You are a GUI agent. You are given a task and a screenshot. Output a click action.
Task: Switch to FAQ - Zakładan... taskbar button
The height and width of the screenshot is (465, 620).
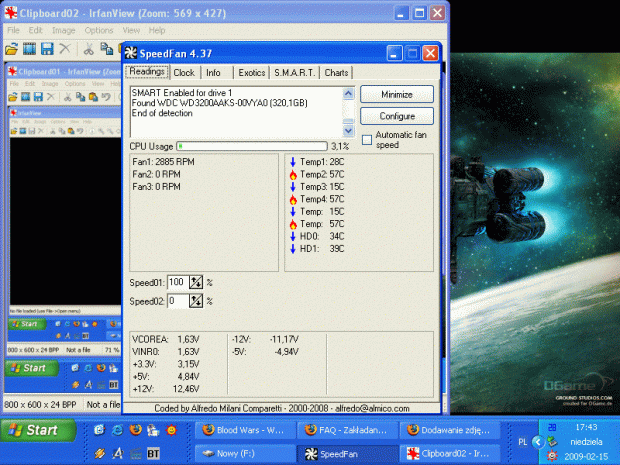click(x=347, y=430)
